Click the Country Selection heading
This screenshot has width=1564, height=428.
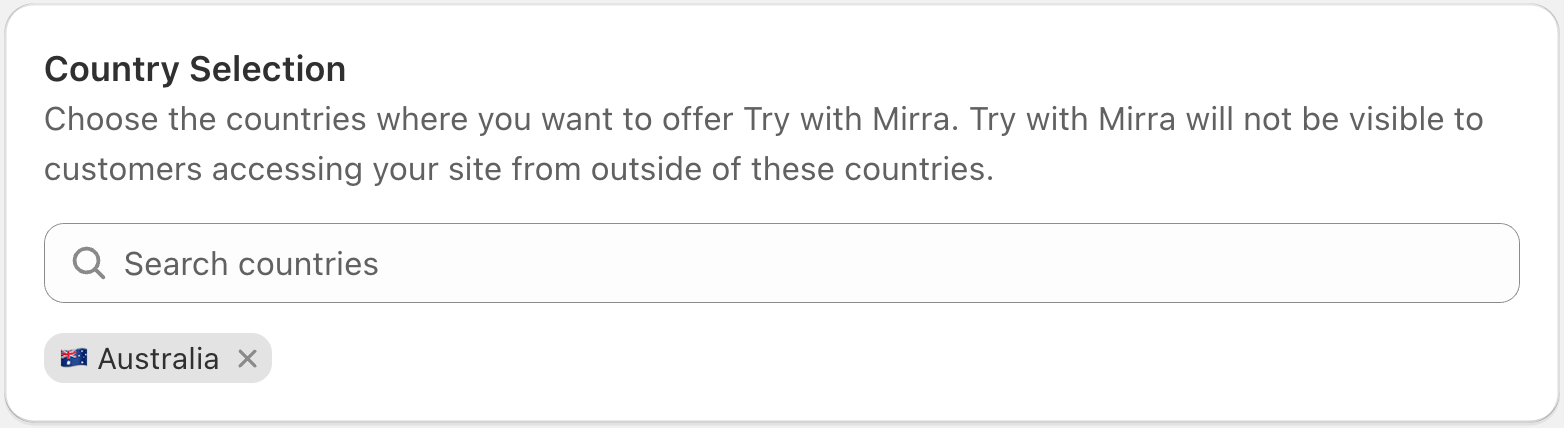tap(195, 70)
